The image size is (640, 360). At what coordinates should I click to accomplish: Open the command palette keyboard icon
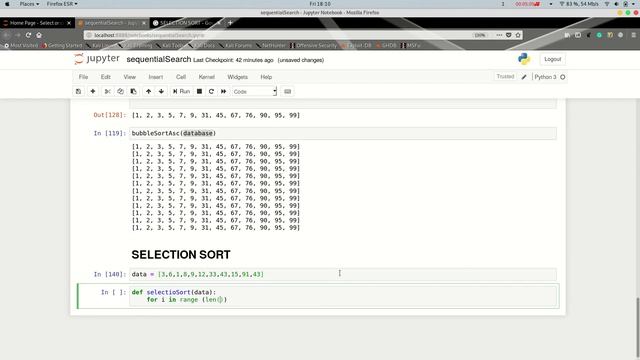click(x=287, y=91)
